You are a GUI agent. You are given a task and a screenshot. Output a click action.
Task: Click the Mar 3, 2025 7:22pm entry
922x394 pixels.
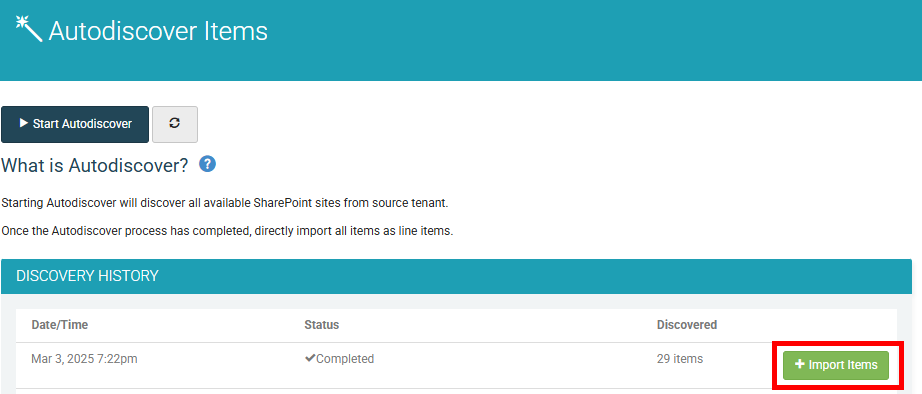tap(84, 359)
